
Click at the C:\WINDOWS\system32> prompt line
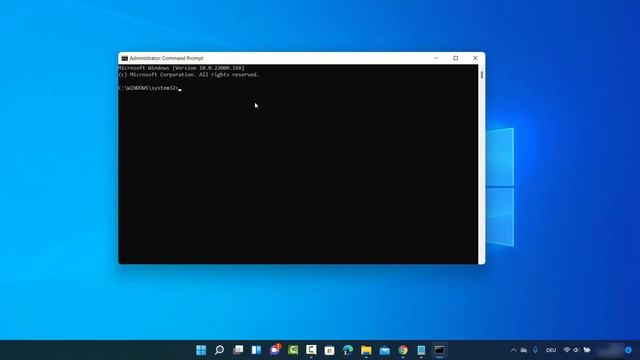(x=149, y=88)
